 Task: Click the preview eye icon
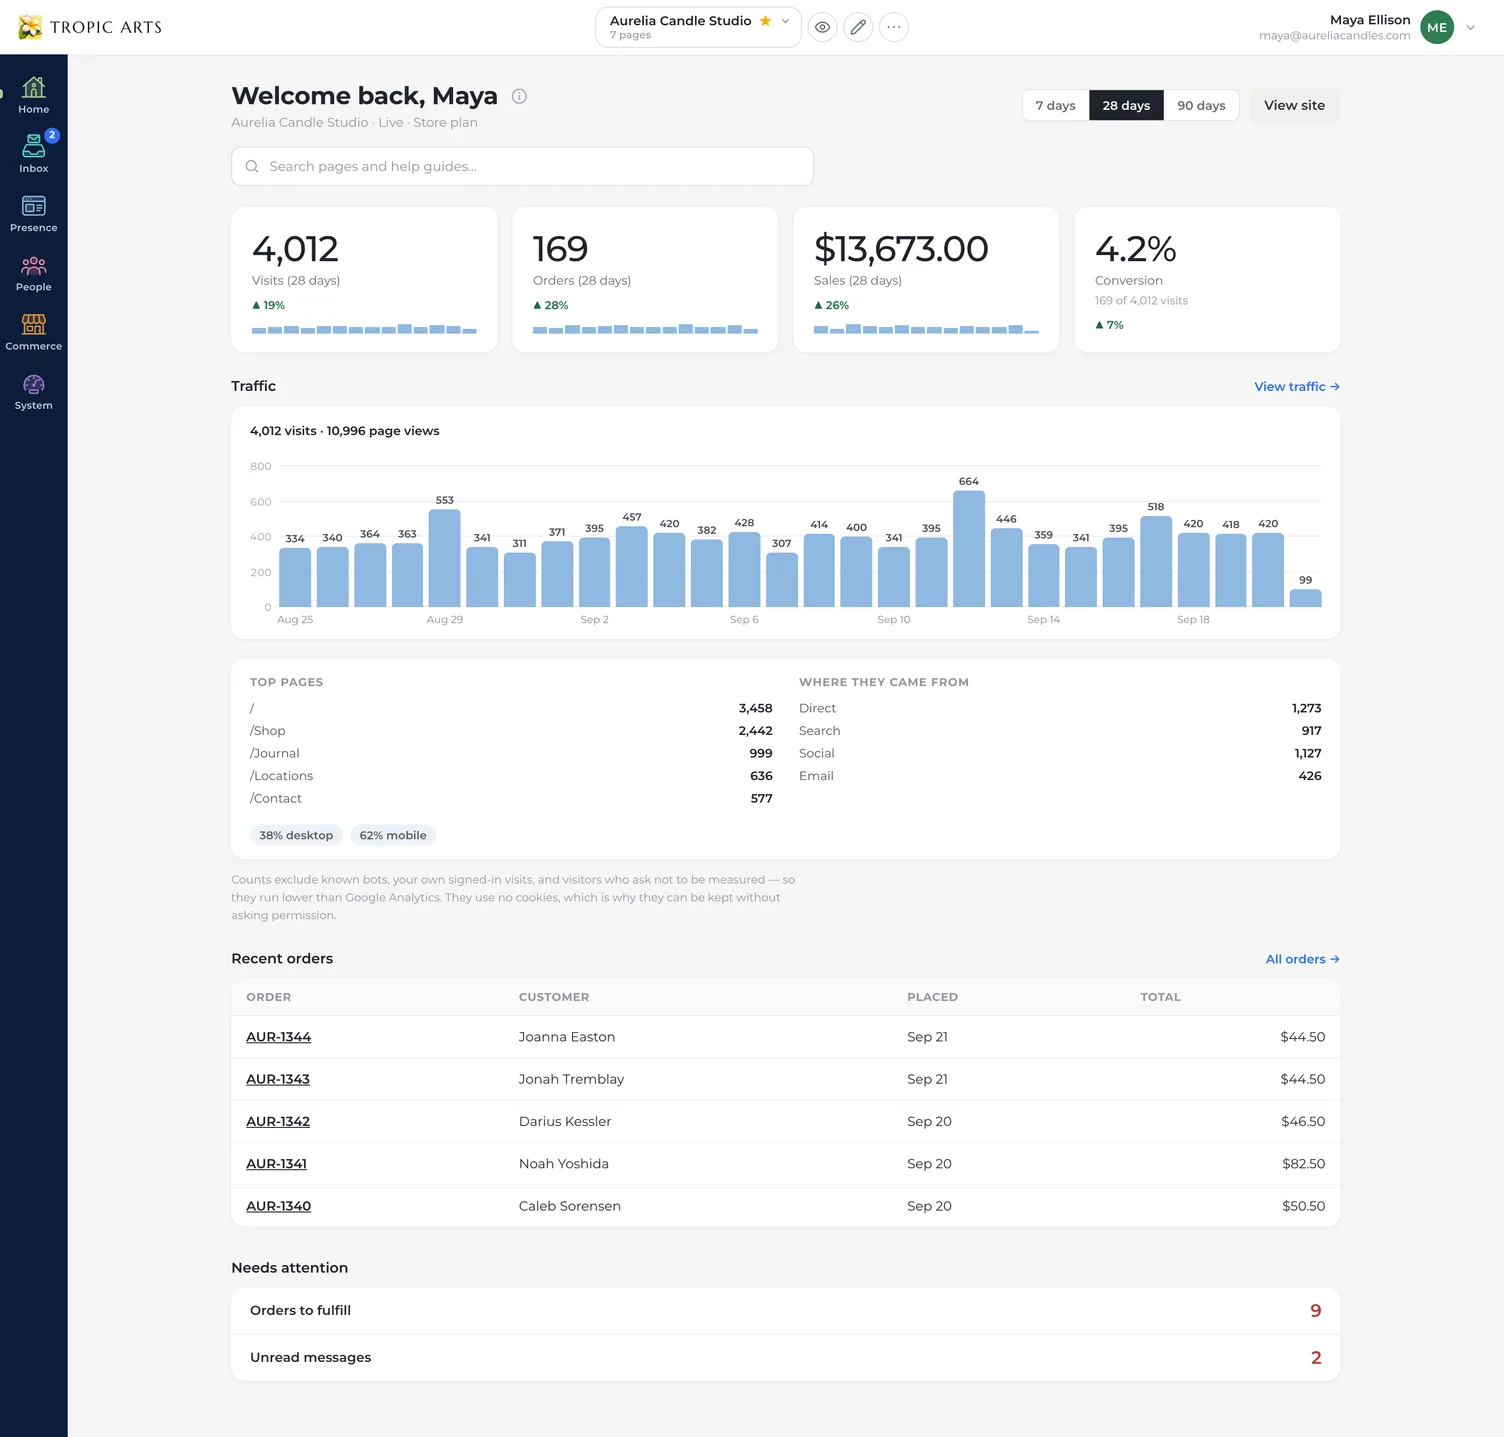point(822,27)
